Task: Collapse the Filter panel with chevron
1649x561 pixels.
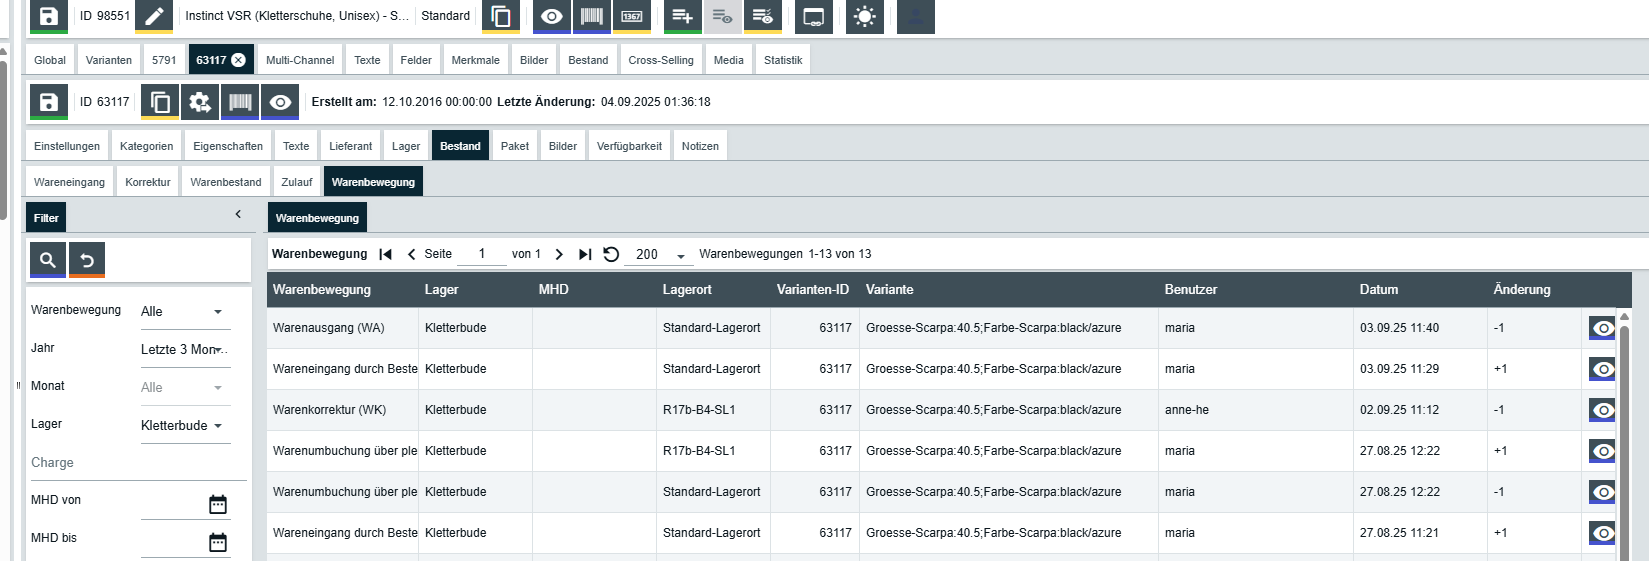Action: [238, 214]
